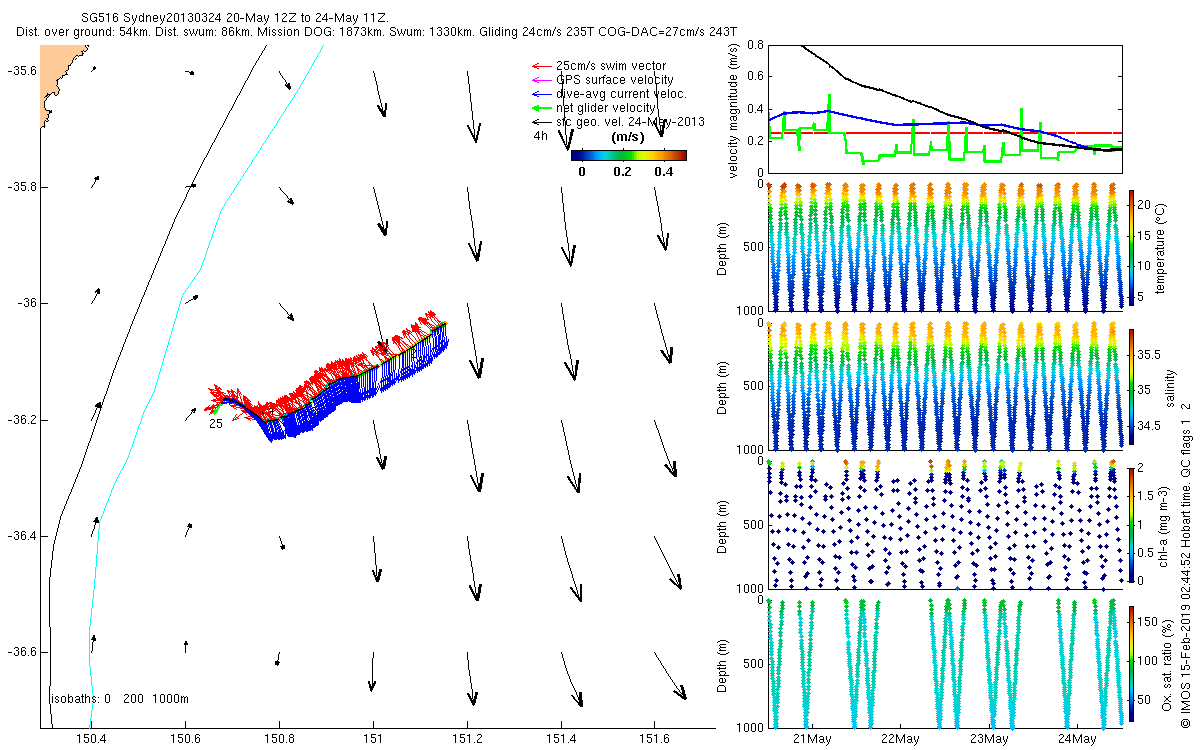The height and width of the screenshot is (750, 1200).
Task: Click the glider track label 25
Action: coord(215,424)
